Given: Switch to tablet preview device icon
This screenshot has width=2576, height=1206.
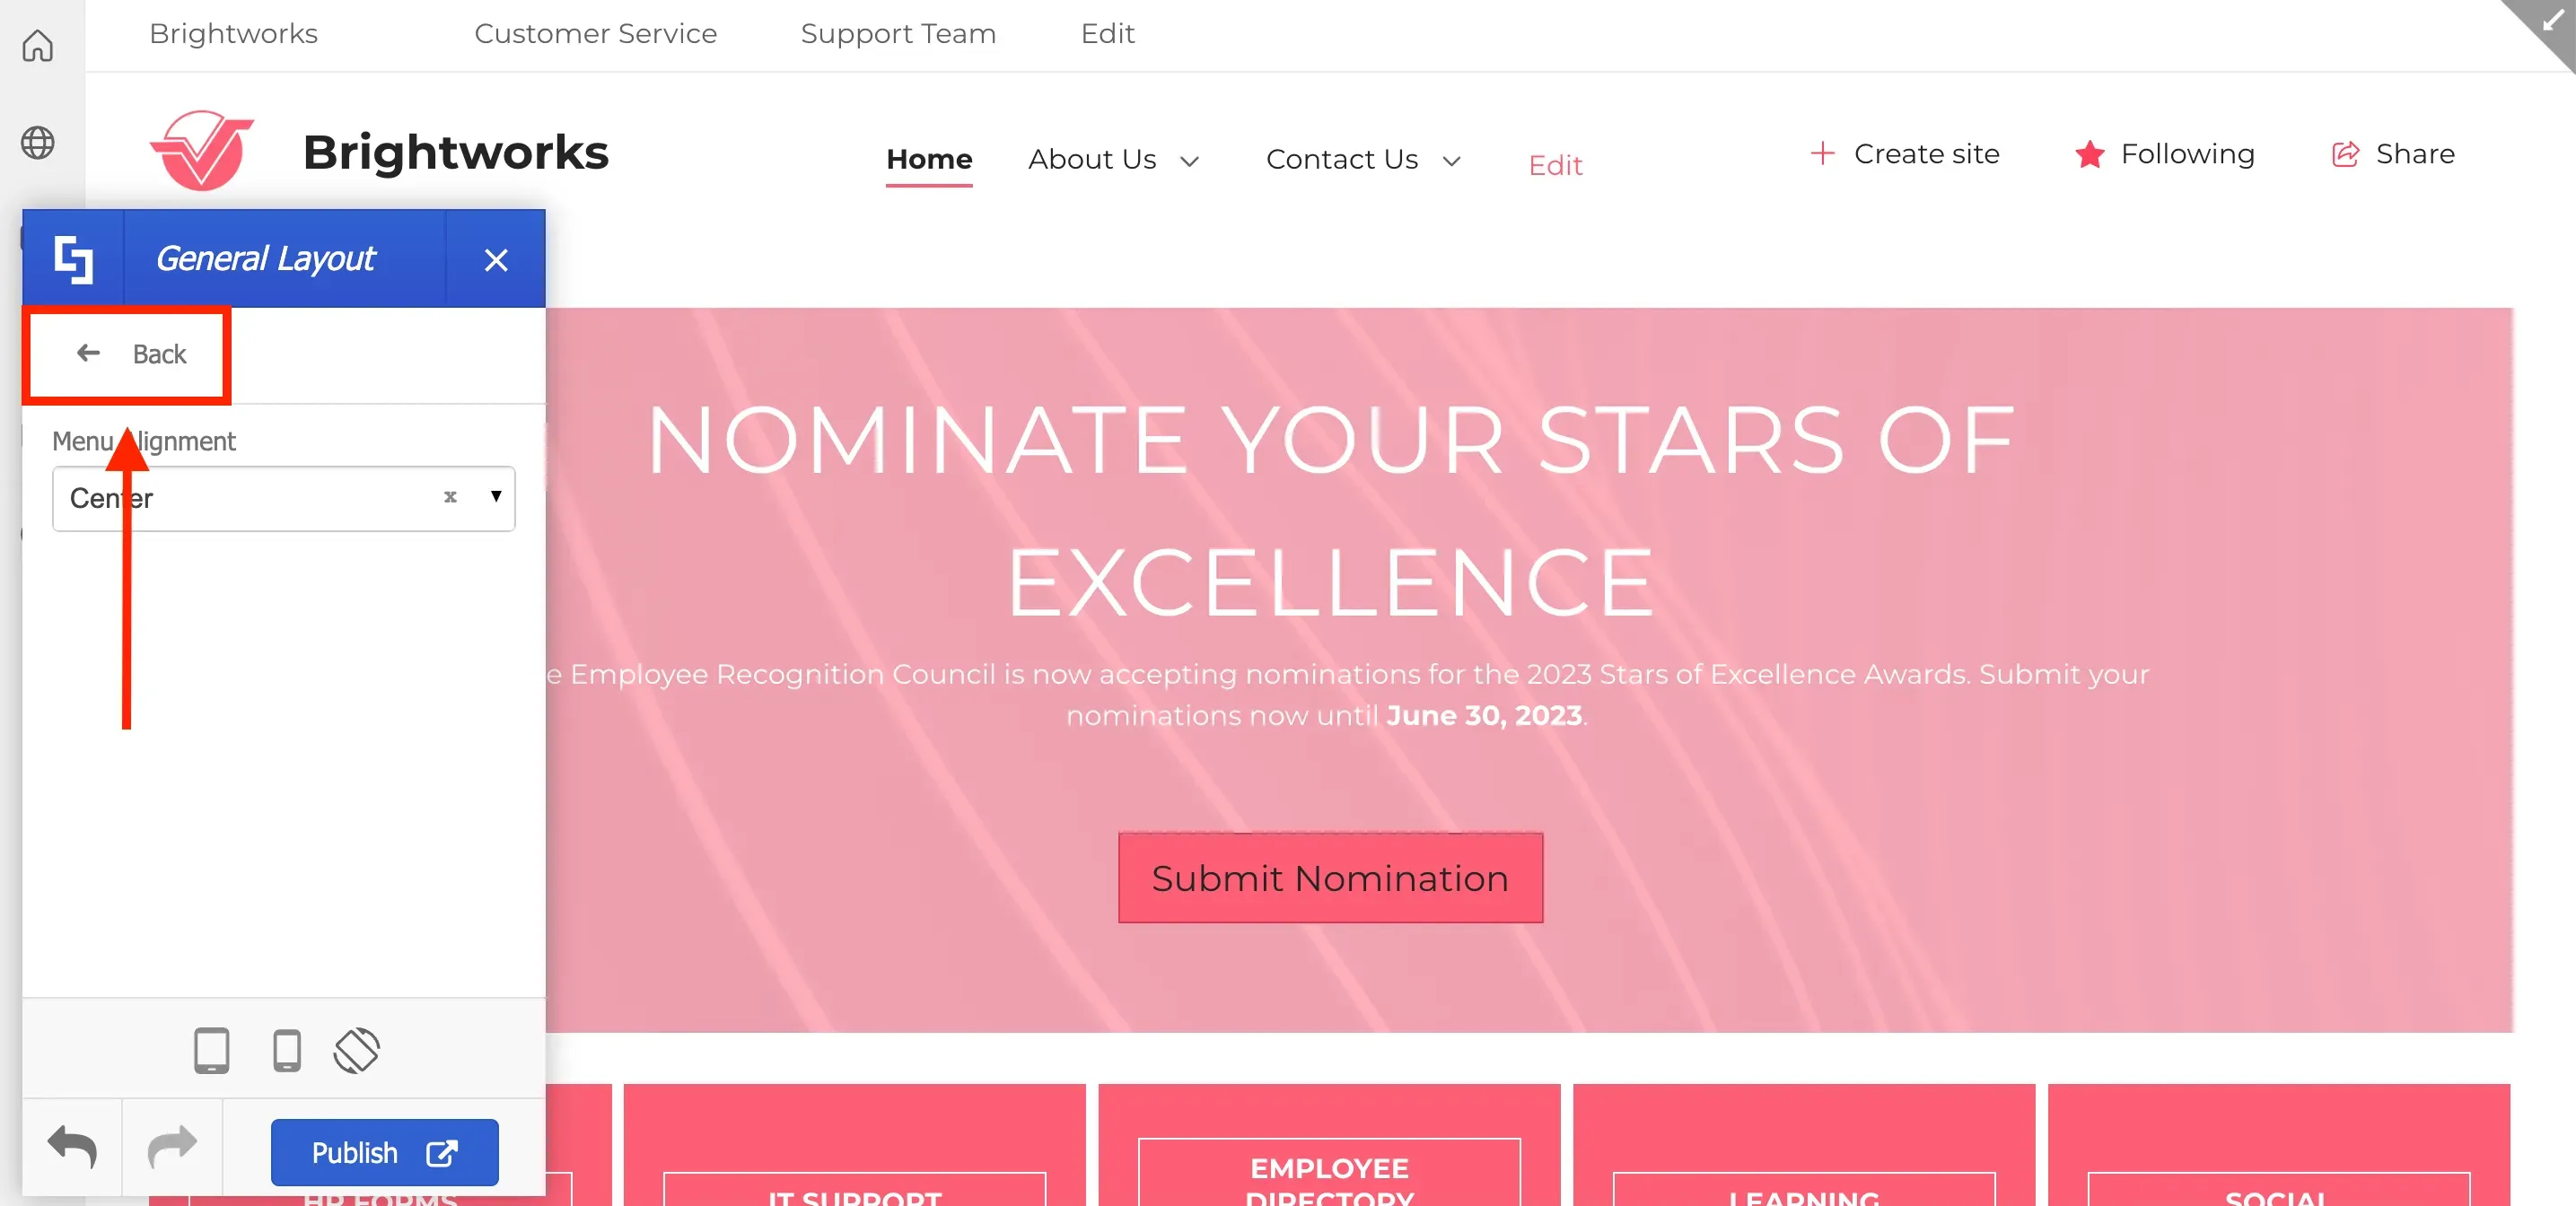Looking at the screenshot, I should (x=211, y=1051).
